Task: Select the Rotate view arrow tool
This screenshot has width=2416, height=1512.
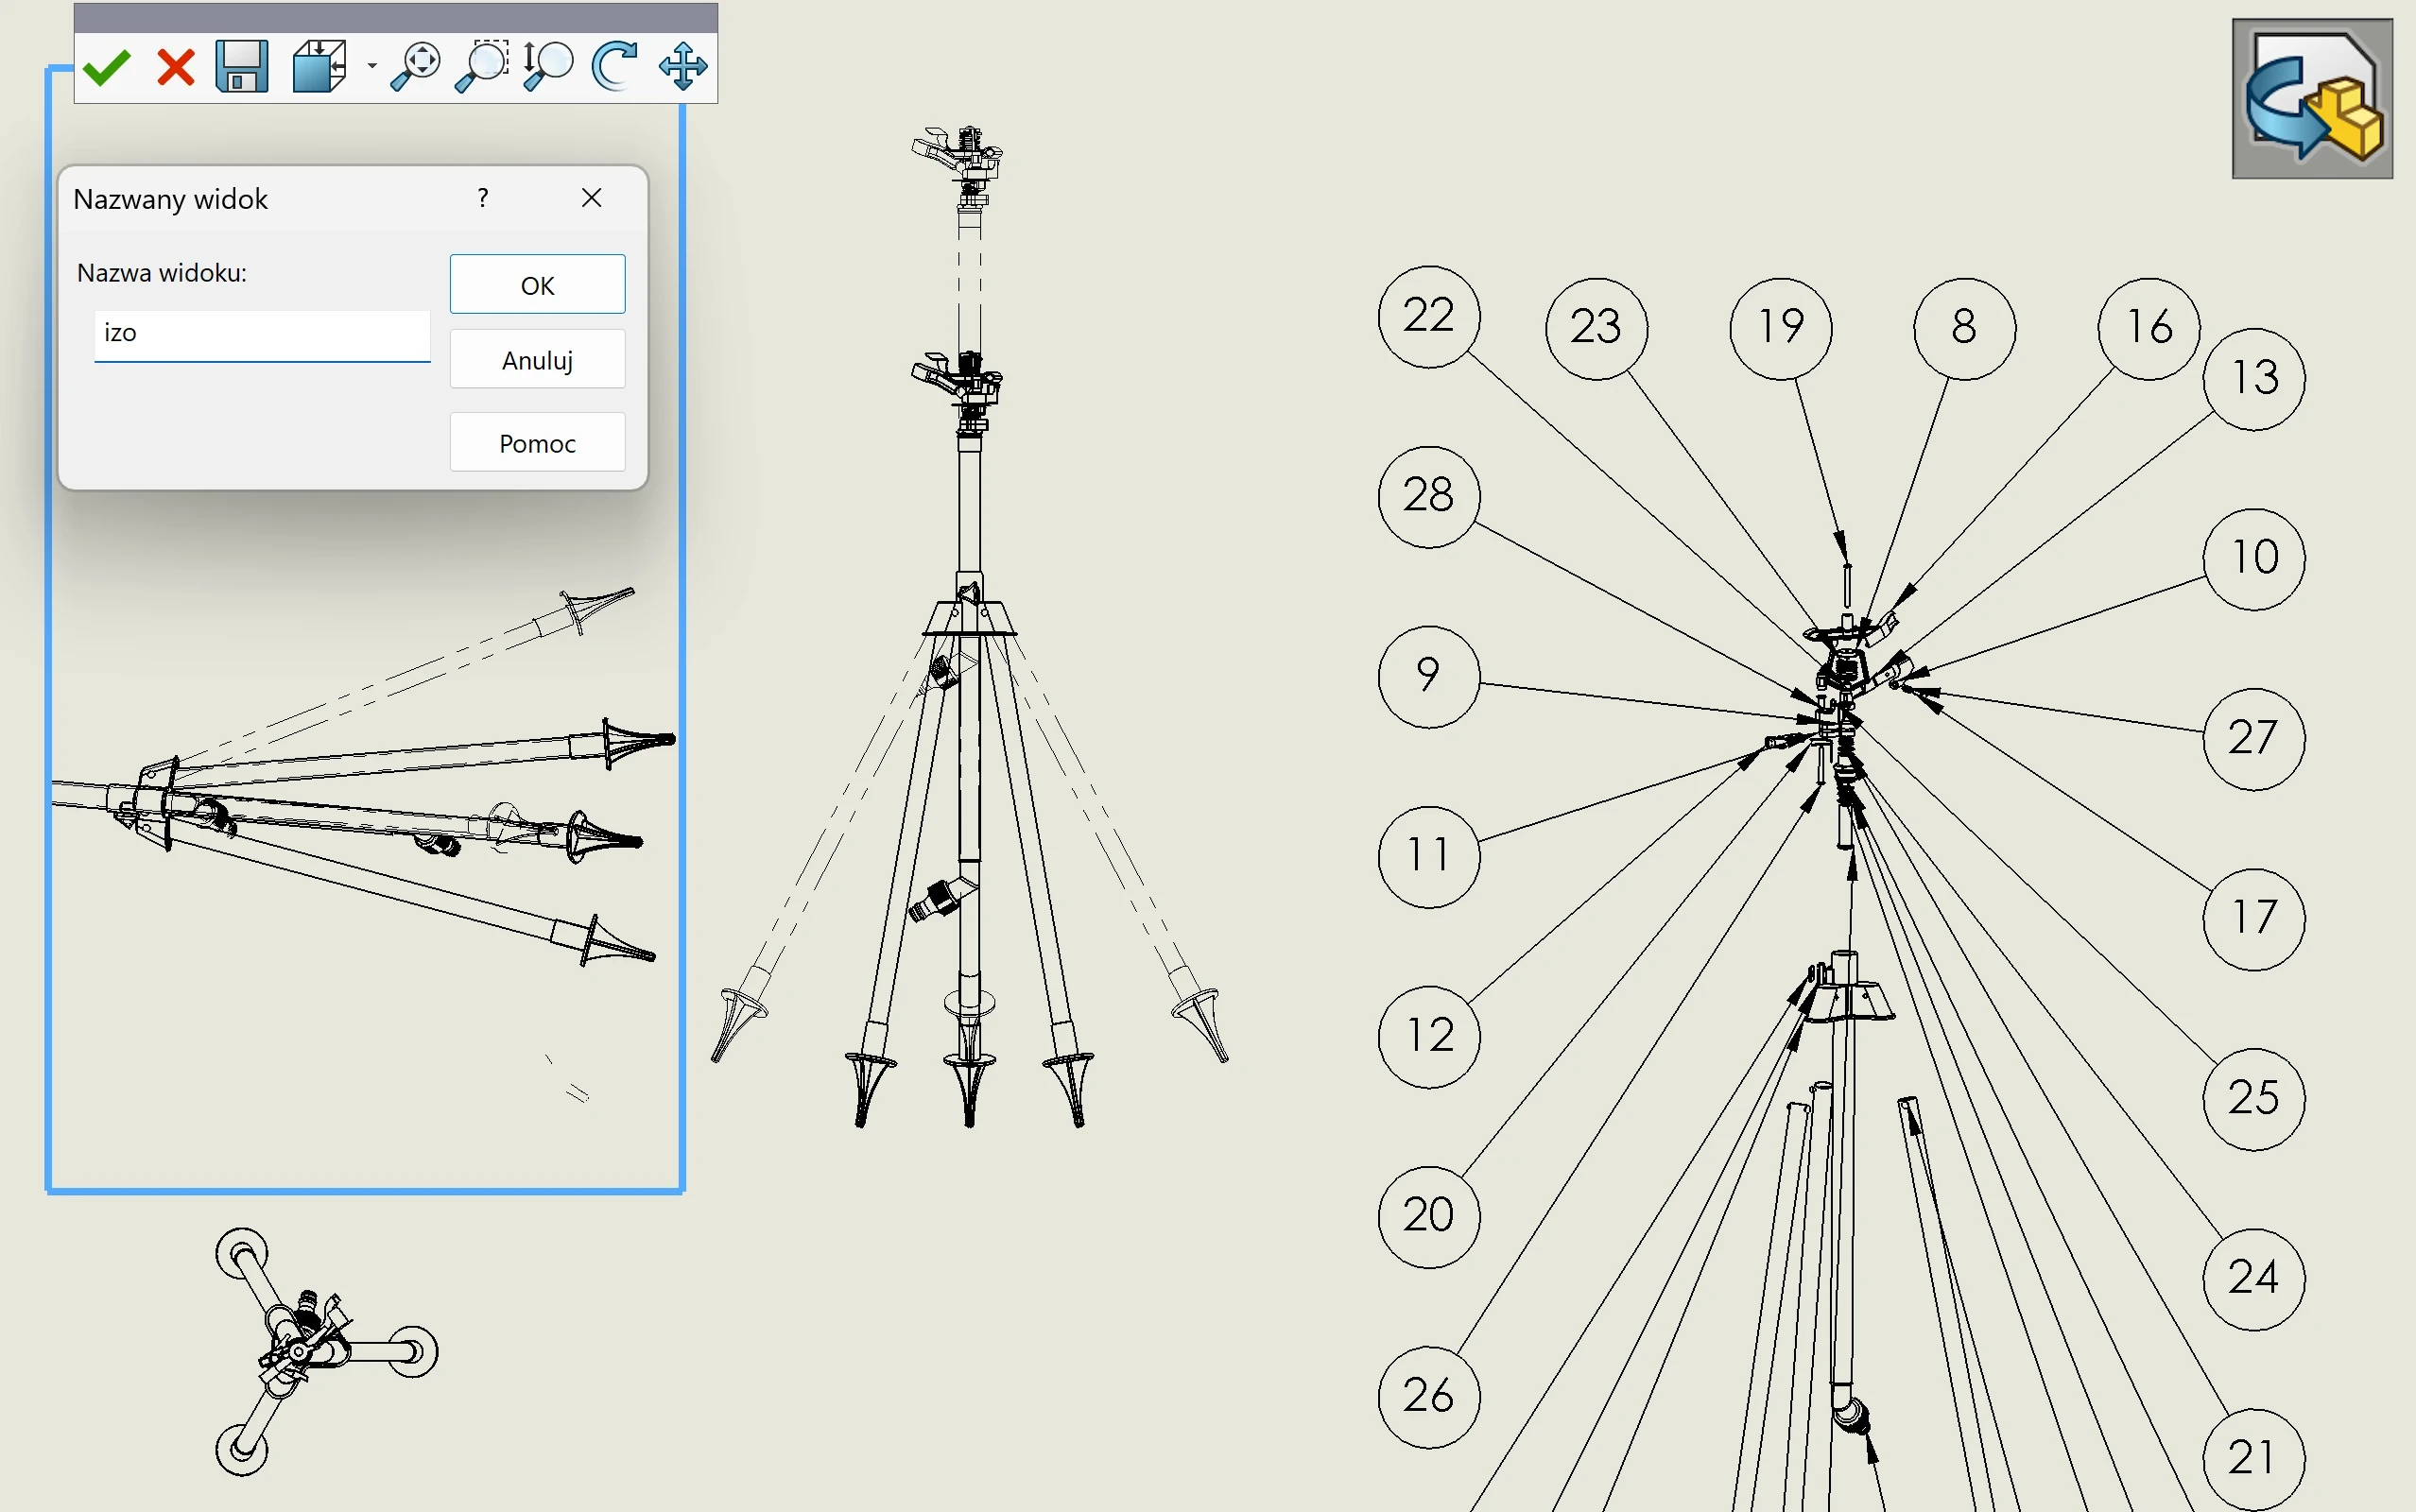Action: pos(614,67)
